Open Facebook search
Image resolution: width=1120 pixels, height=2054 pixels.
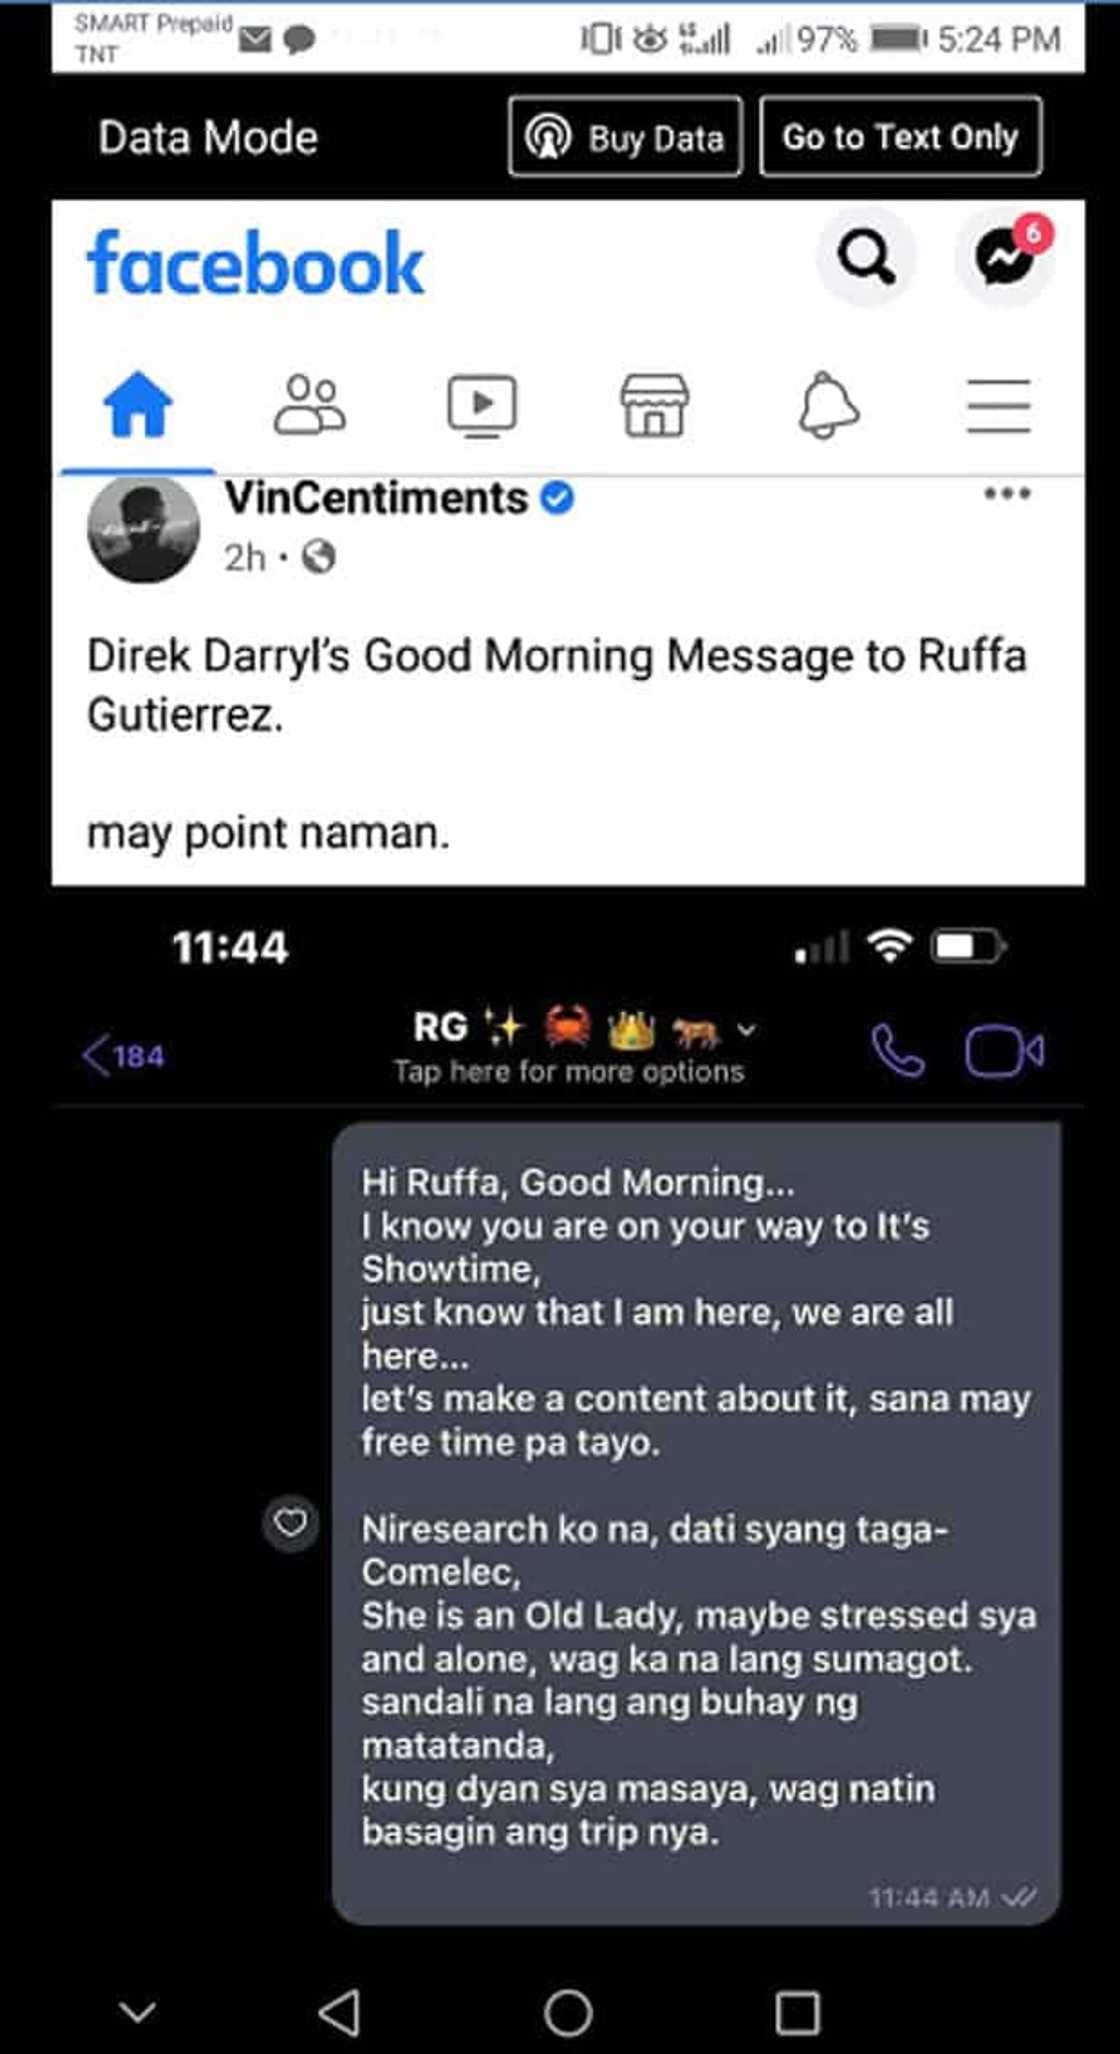click(865, 259)
